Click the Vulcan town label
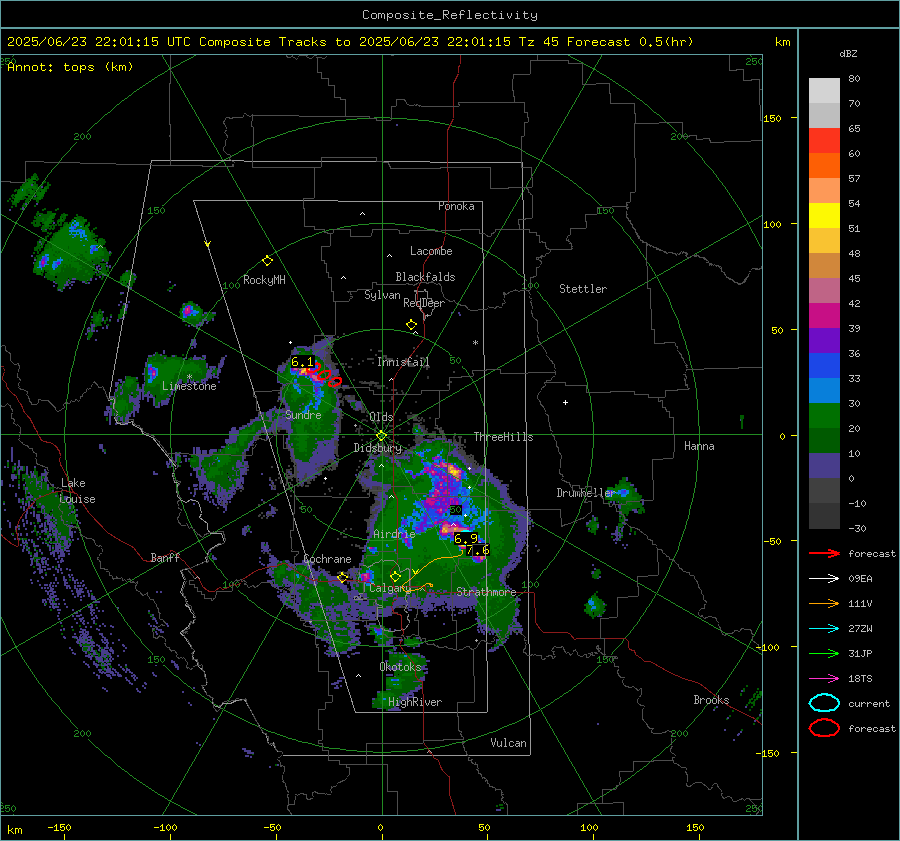The width and height of the screenshot is (900, 841). coord(508,743)
